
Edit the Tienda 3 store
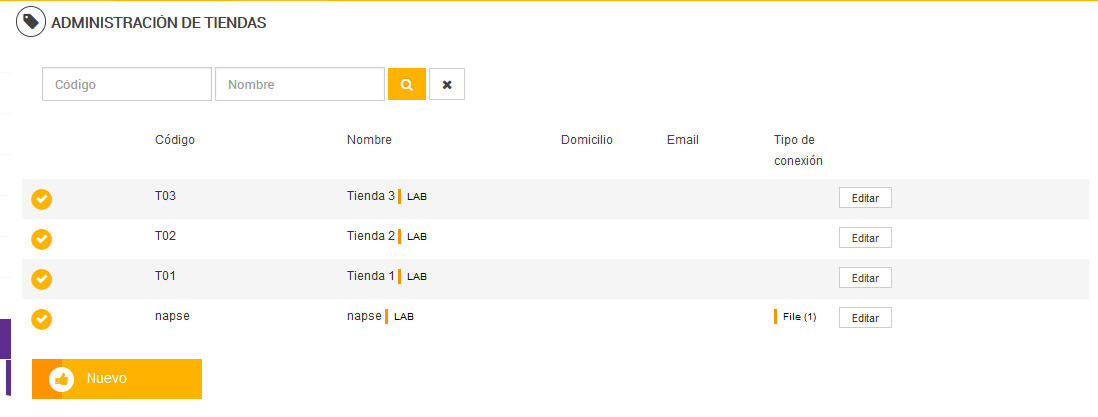pos(865,198)
